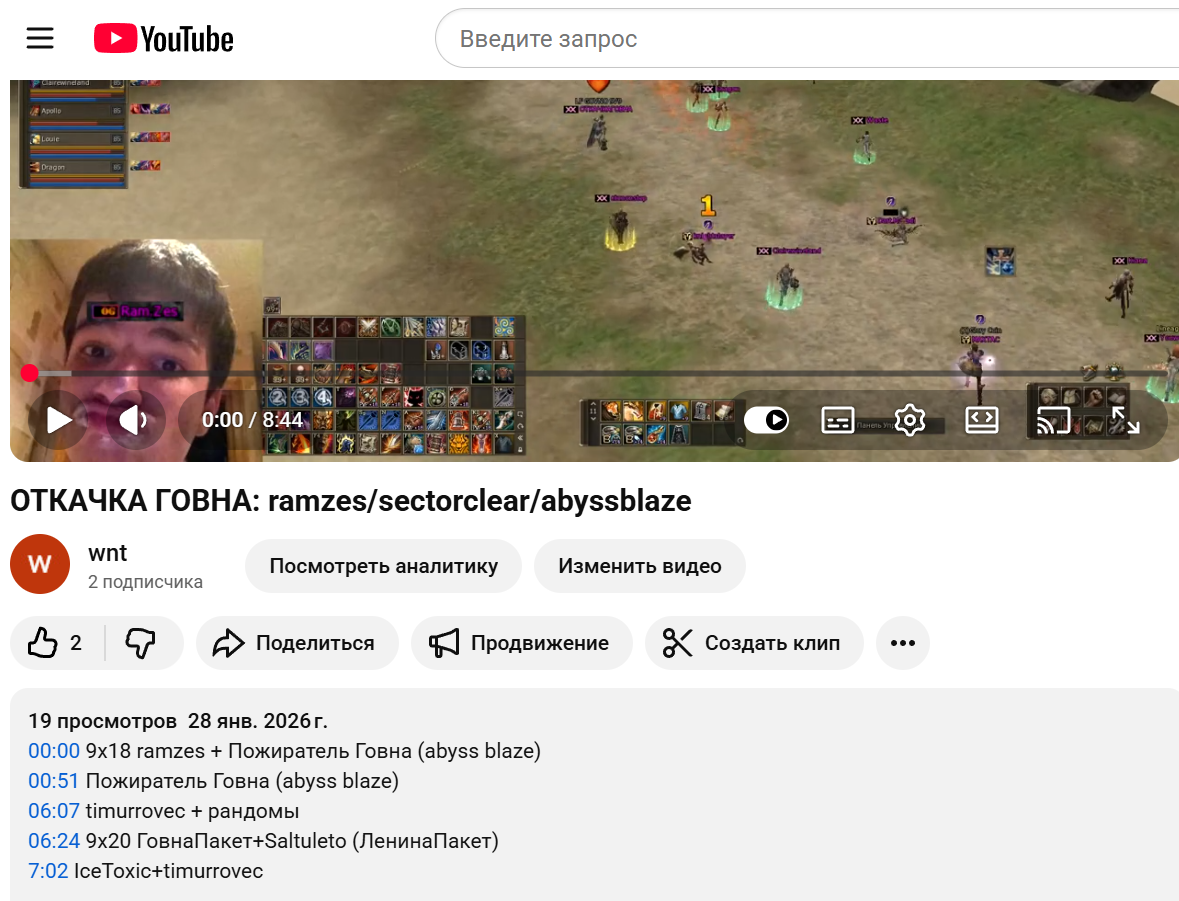Click Изменить видео to edit the video

[639, 565]
